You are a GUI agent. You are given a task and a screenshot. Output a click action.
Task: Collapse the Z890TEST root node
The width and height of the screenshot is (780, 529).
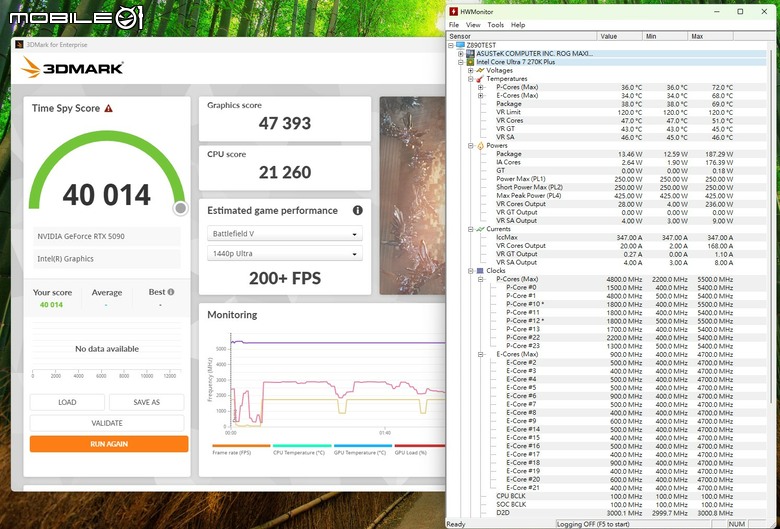point(451,45)
